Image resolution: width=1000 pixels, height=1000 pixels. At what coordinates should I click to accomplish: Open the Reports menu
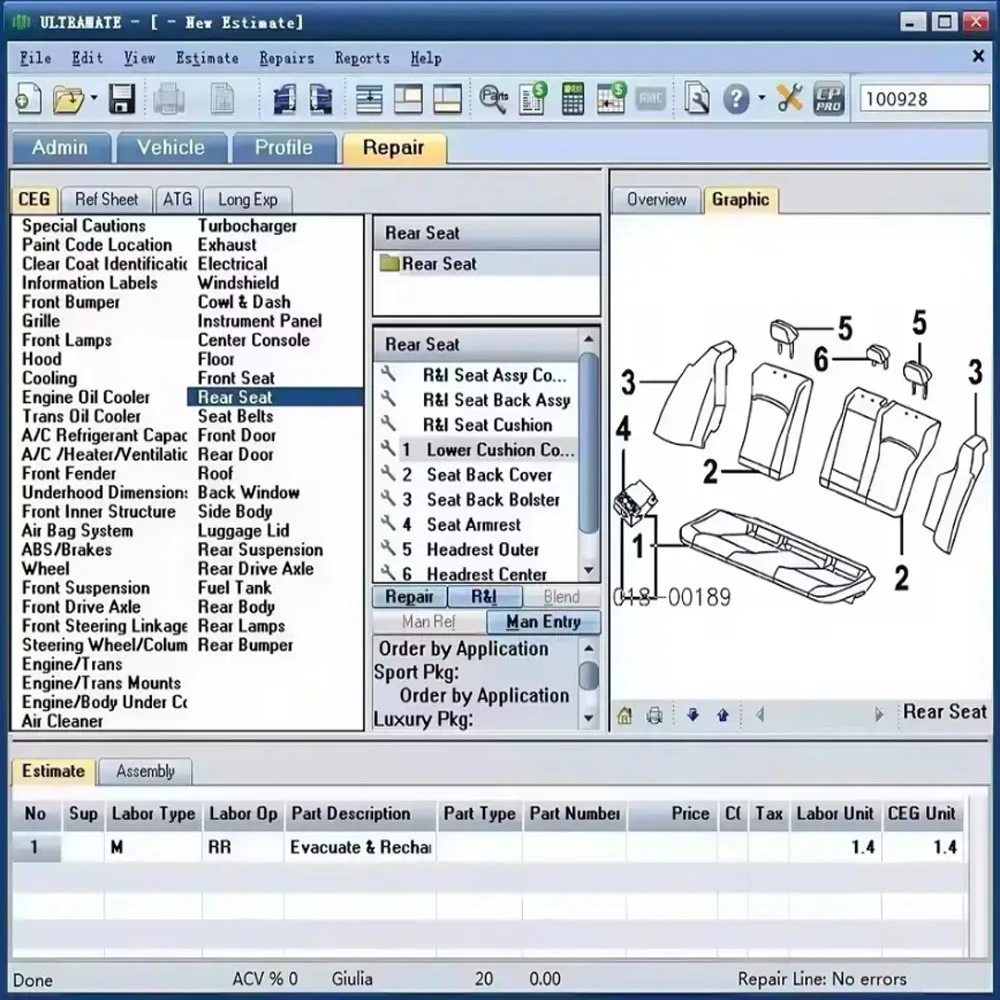tap(362, 58)
